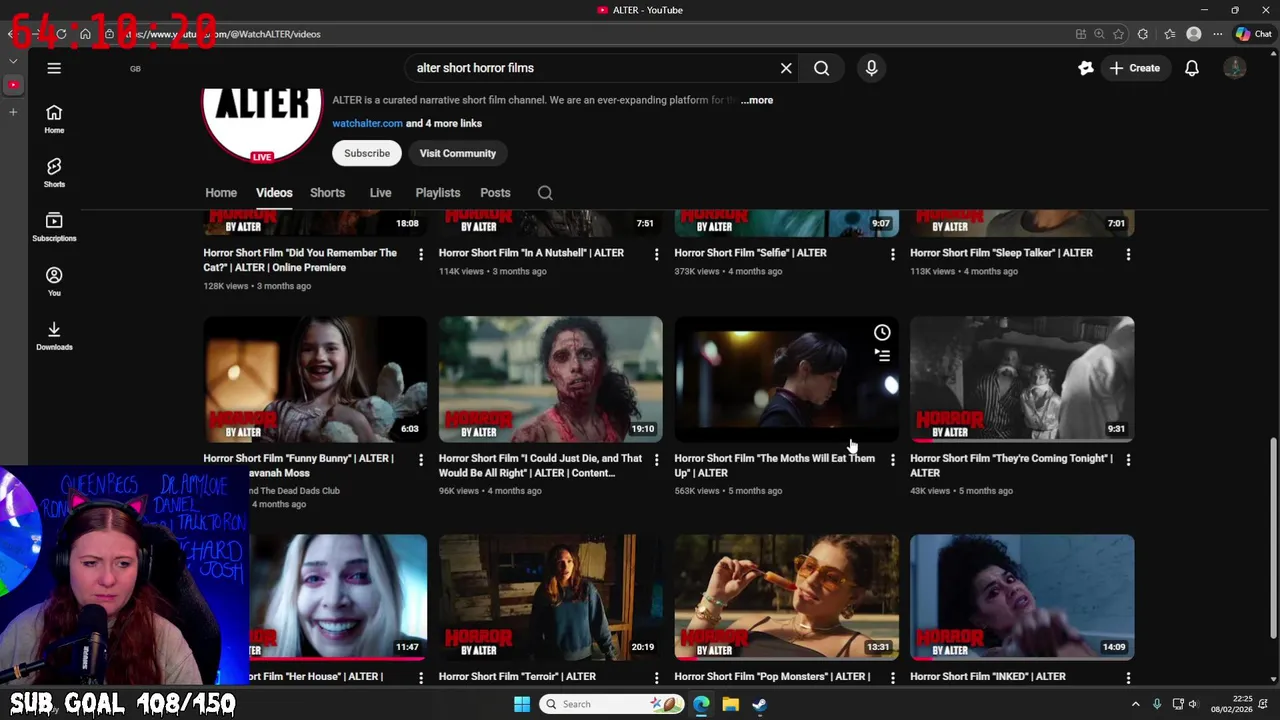Open the You section in sidebar
This screenshot has height=720, width=1280.
click(x=54, y=282)
